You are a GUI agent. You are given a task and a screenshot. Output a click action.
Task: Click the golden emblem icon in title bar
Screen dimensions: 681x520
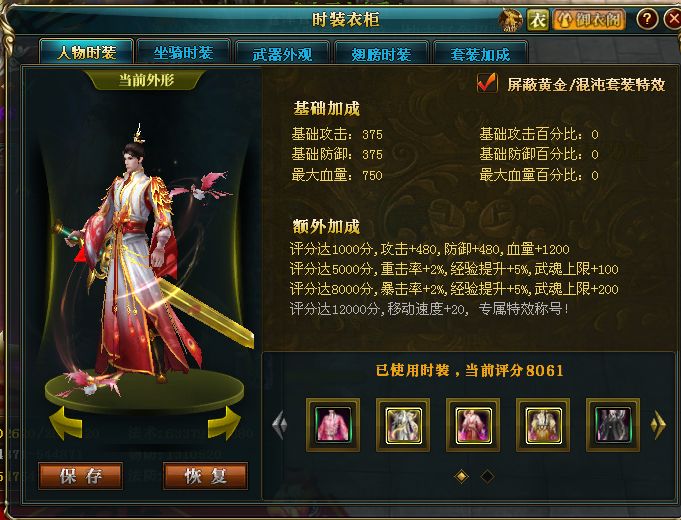511,20
